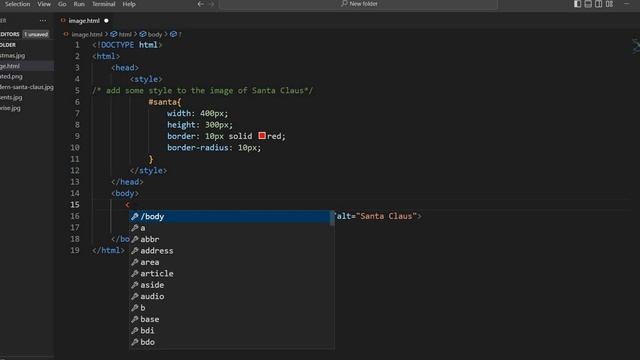The height and width of the screenshot is (360, 640).
Task: Open the customize layout icon
Action: 609,4
